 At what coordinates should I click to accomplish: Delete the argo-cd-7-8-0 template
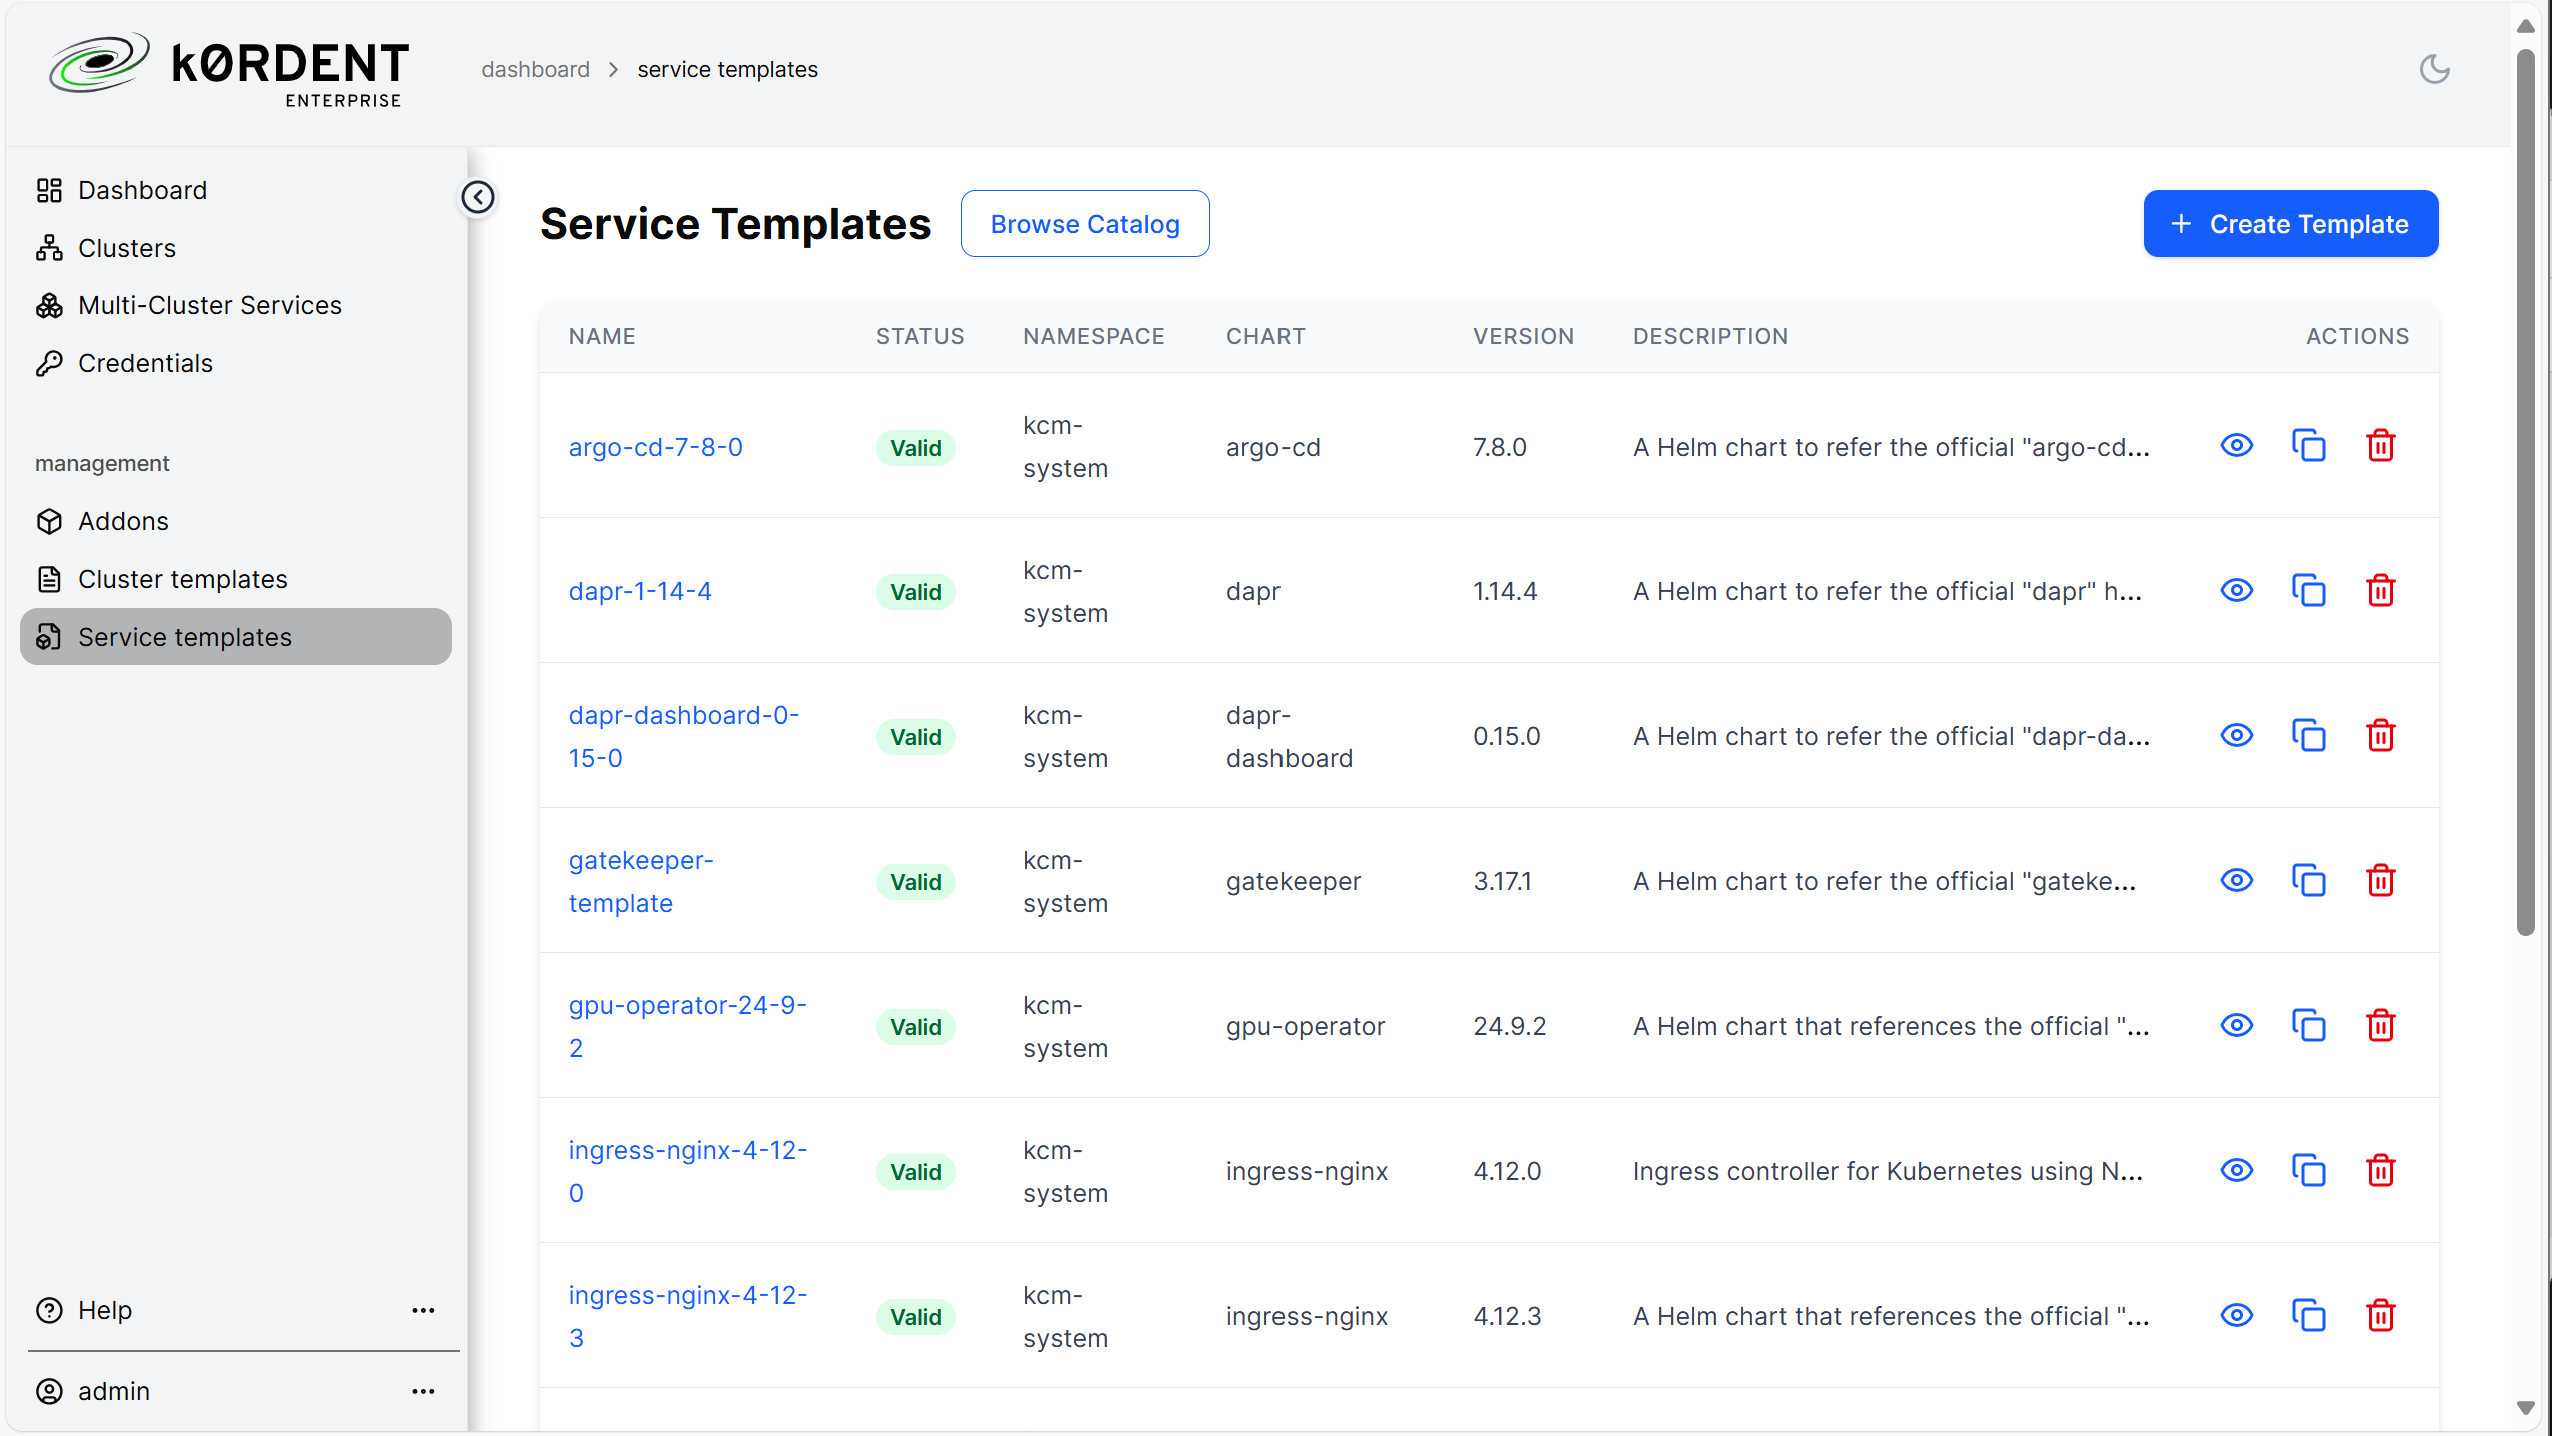pos(2380,446)
